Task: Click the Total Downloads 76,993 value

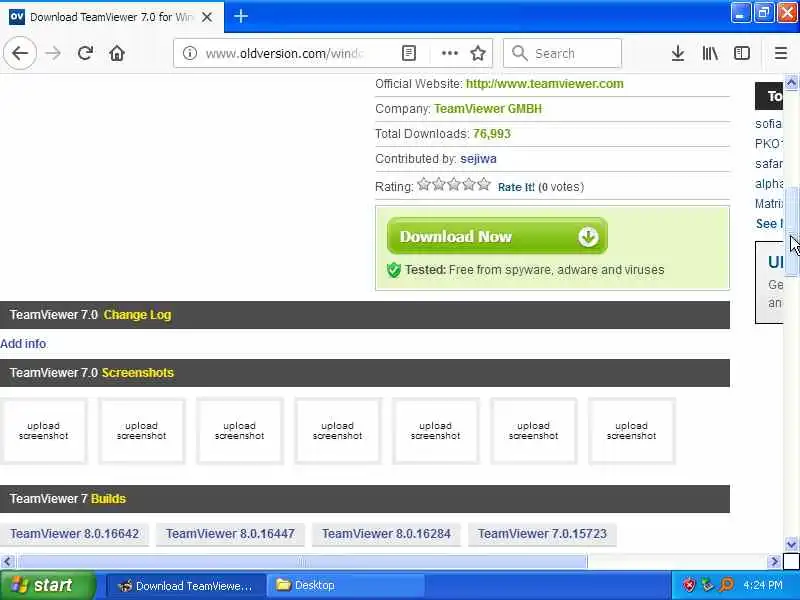Action: [492, 134]
